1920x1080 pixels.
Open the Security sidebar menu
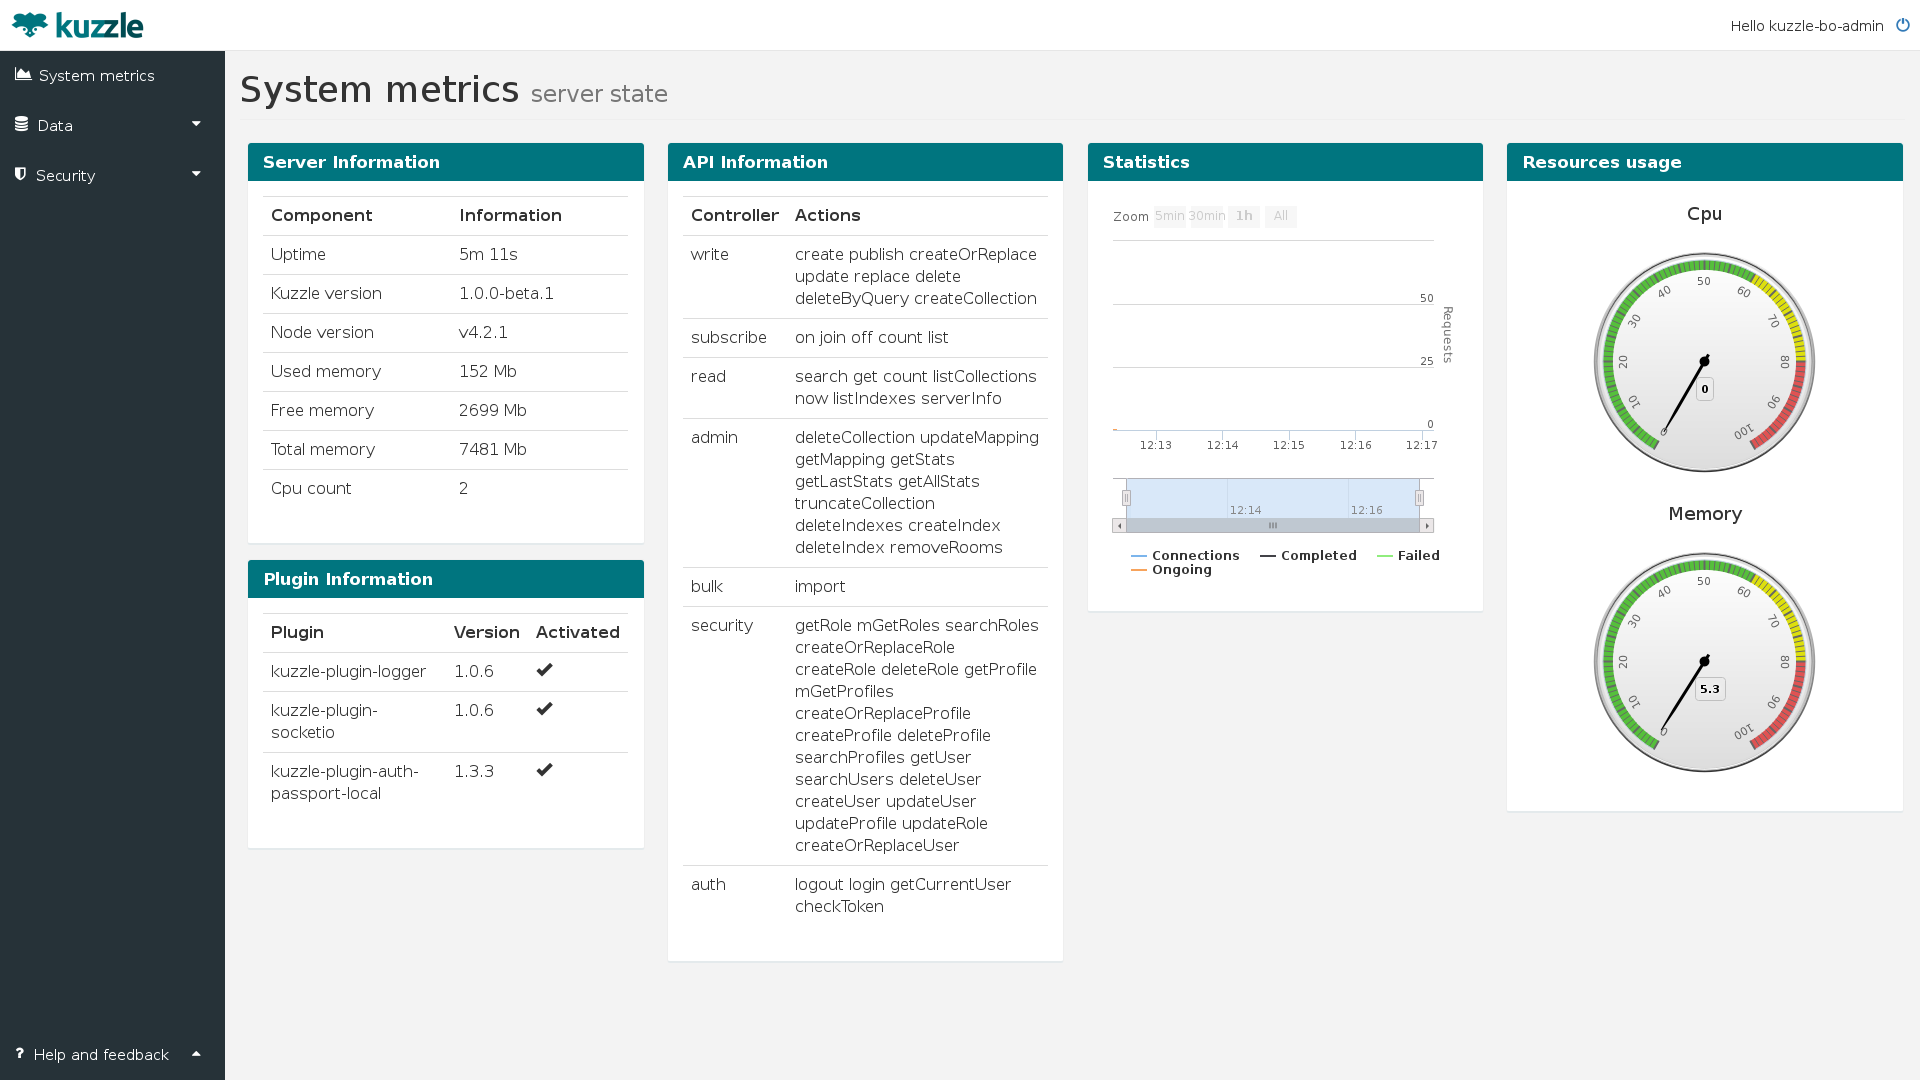click(112, 176)
